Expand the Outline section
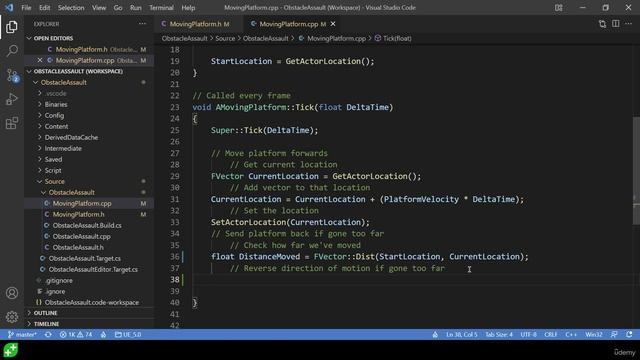The height and width of the screenshot is (360, 640). coord(45,313)
